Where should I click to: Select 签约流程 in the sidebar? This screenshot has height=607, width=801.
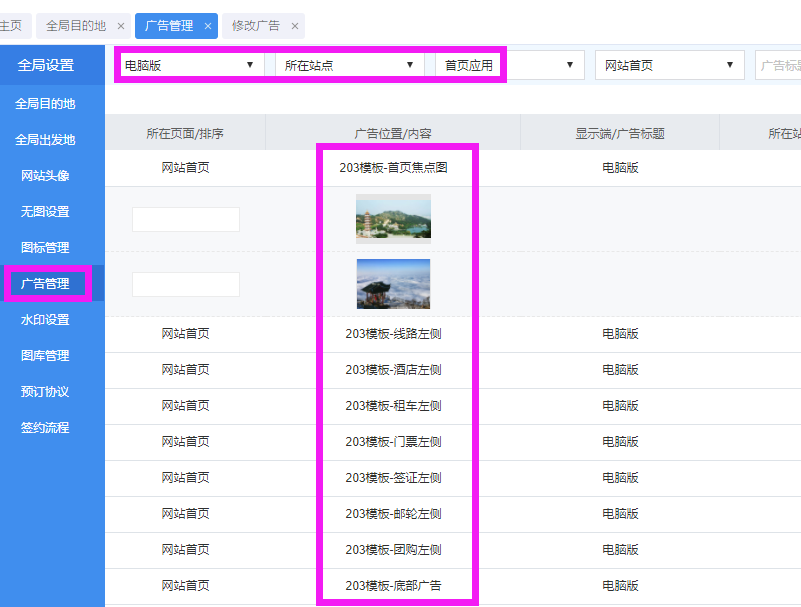click(x=46, y=428)
